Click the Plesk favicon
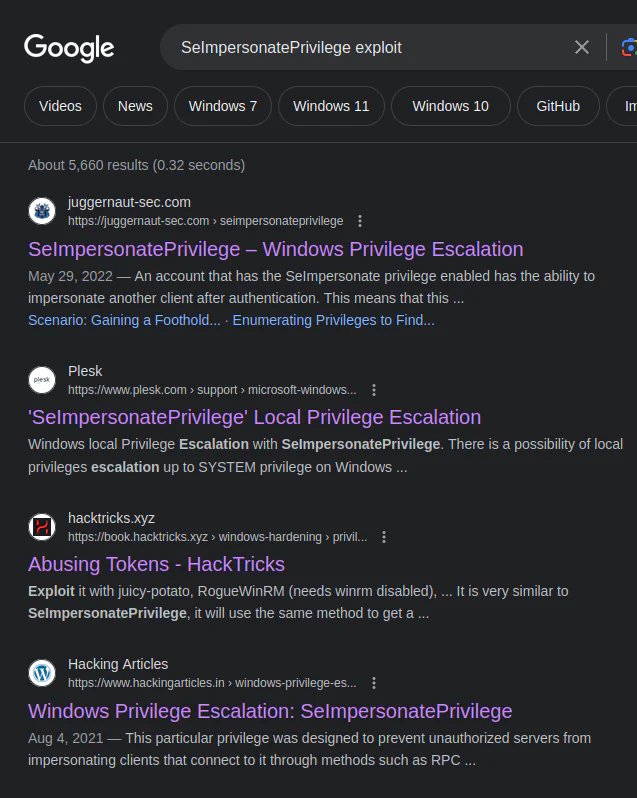 [42, 380]
